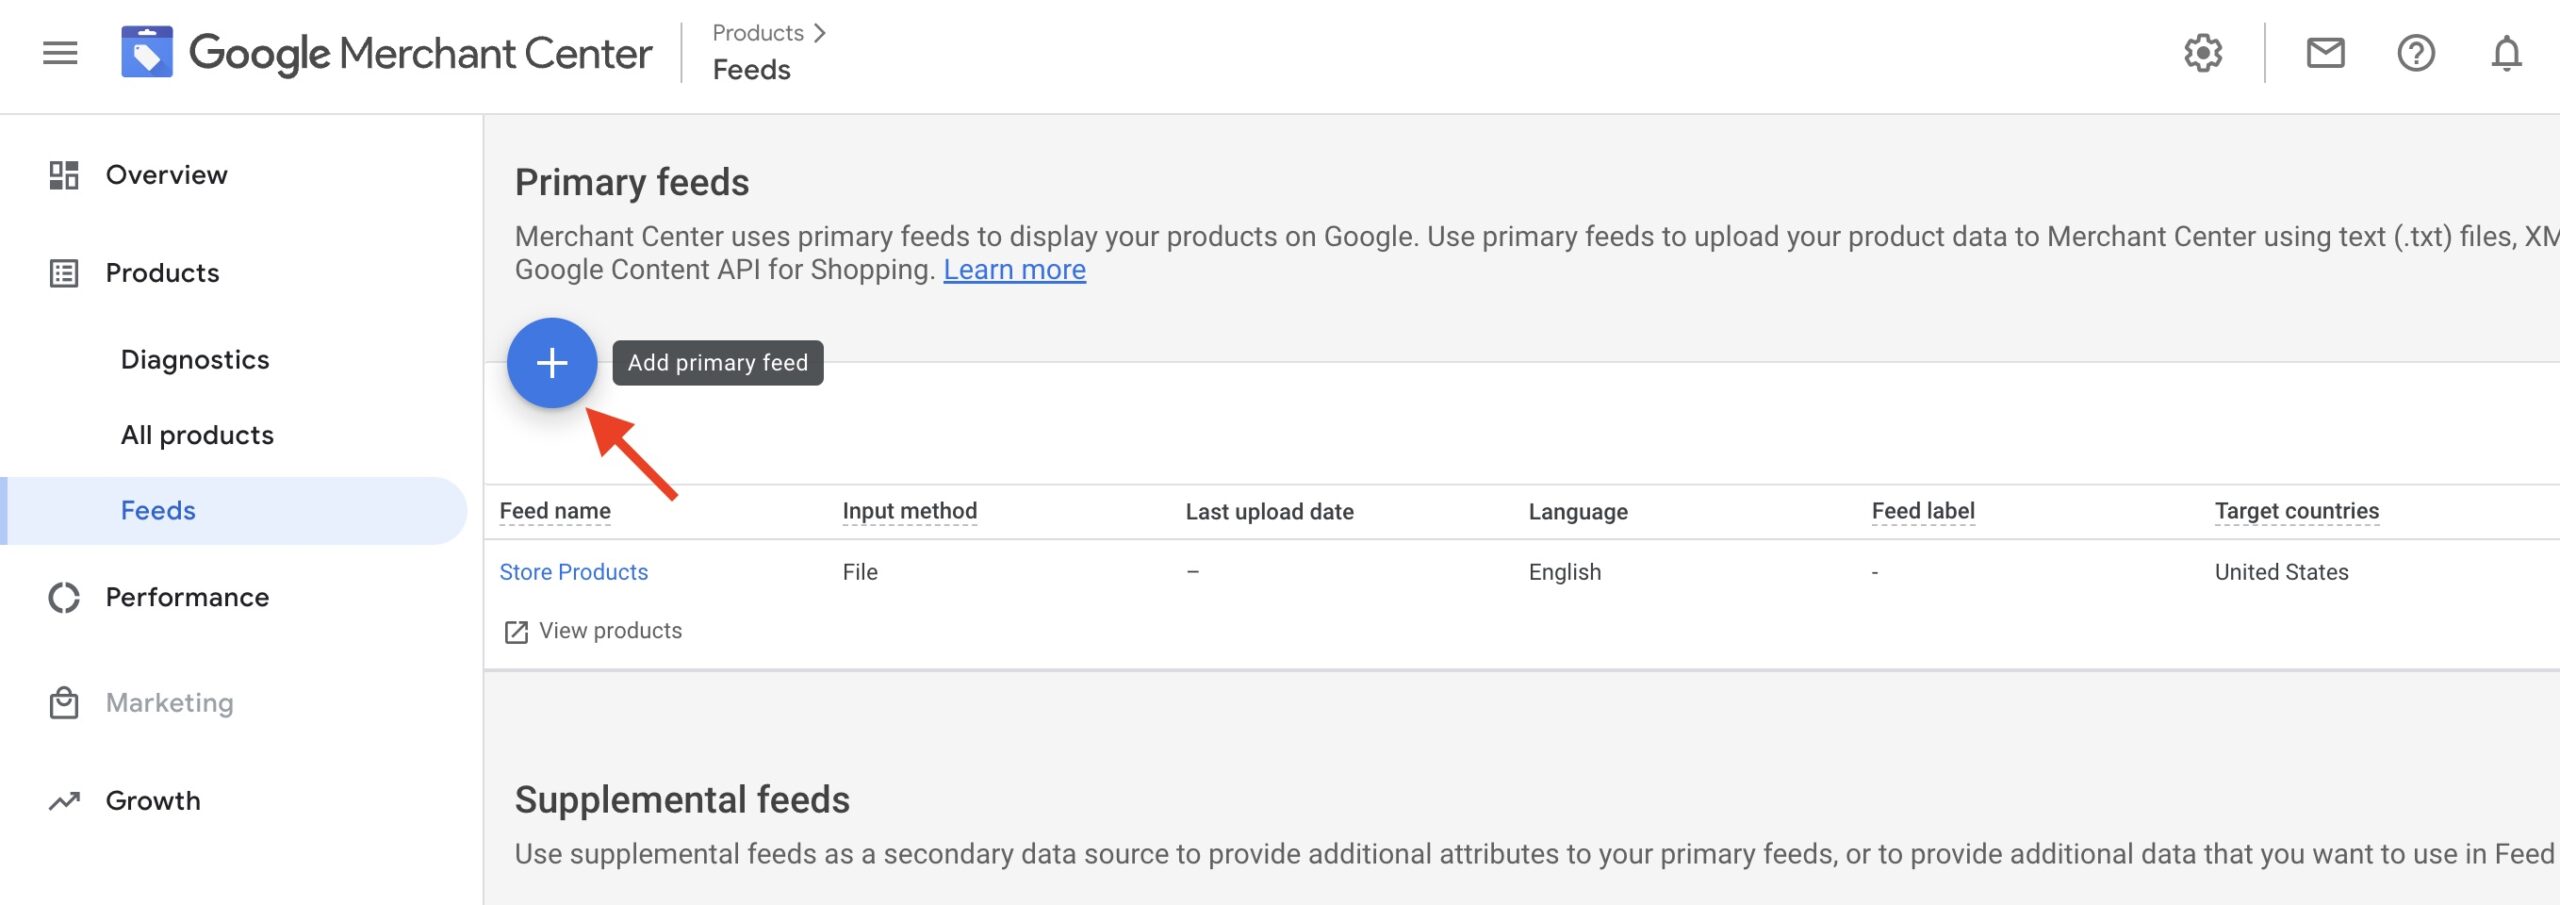Open the notifications bell

pyautogui.click(x=2505, y=53)
